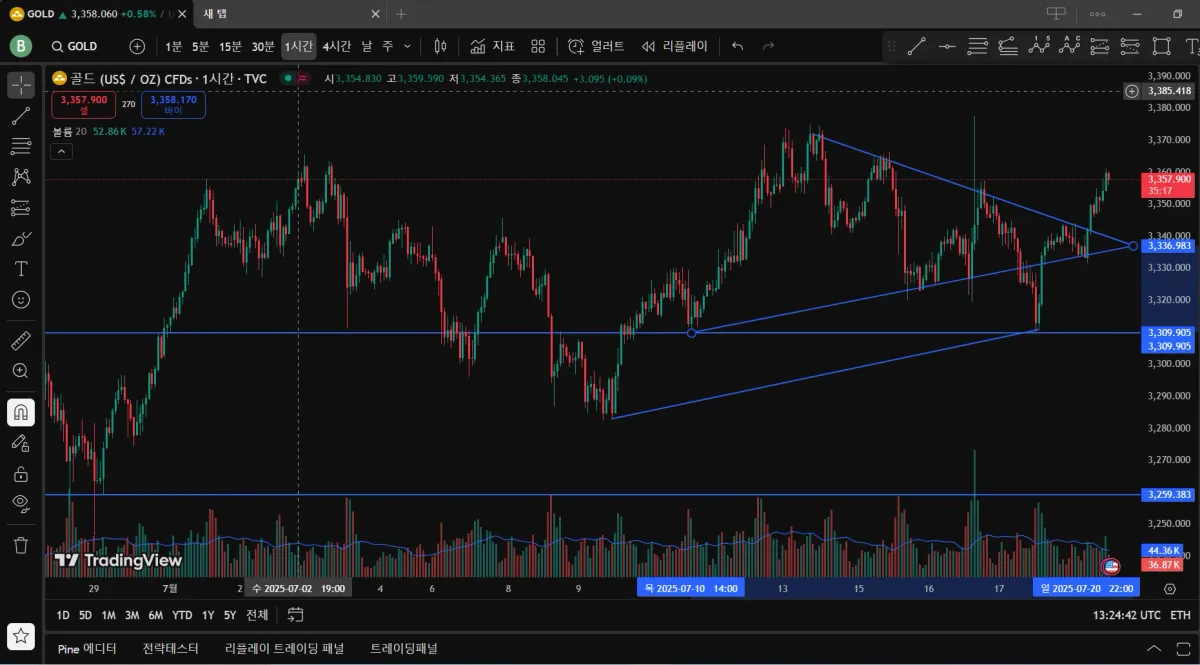Select the text annotation tool

tap(20, 269)
